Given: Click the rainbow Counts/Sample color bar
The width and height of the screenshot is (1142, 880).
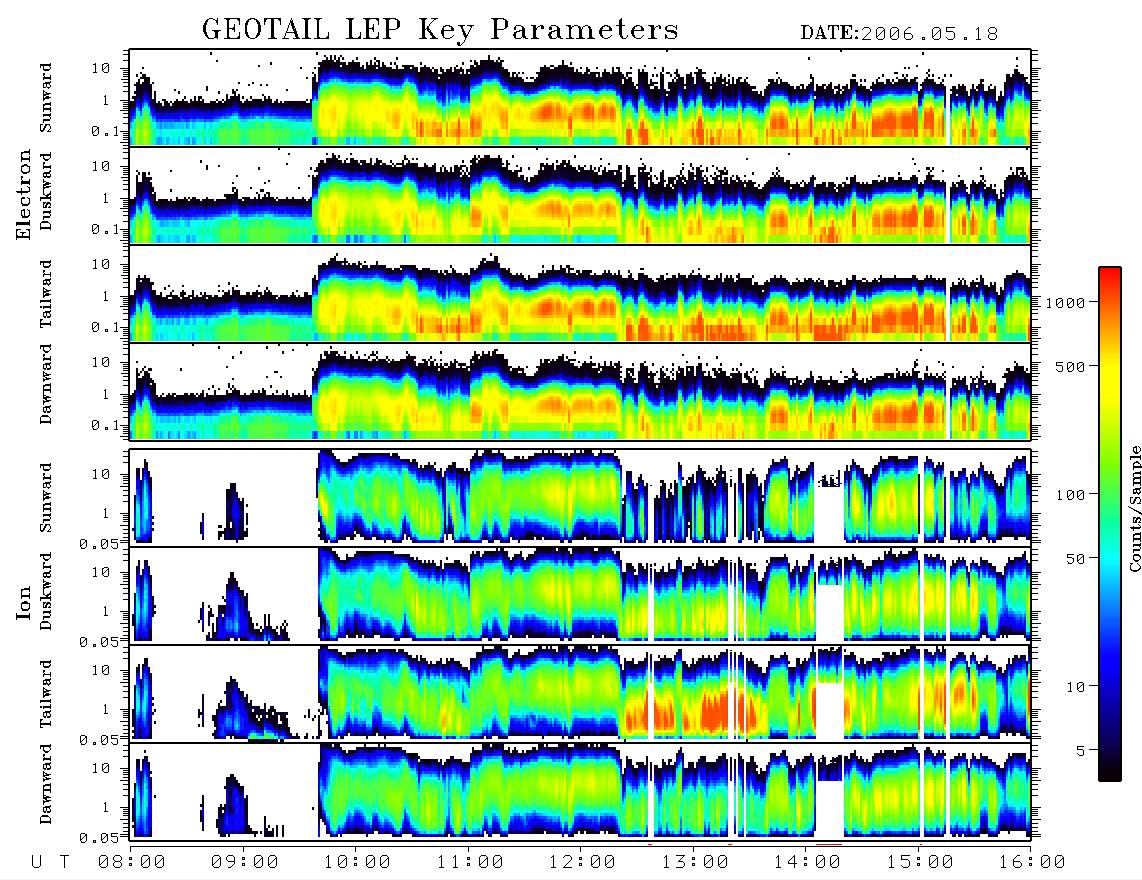Looking at the screenshot, I should 1110,524.
